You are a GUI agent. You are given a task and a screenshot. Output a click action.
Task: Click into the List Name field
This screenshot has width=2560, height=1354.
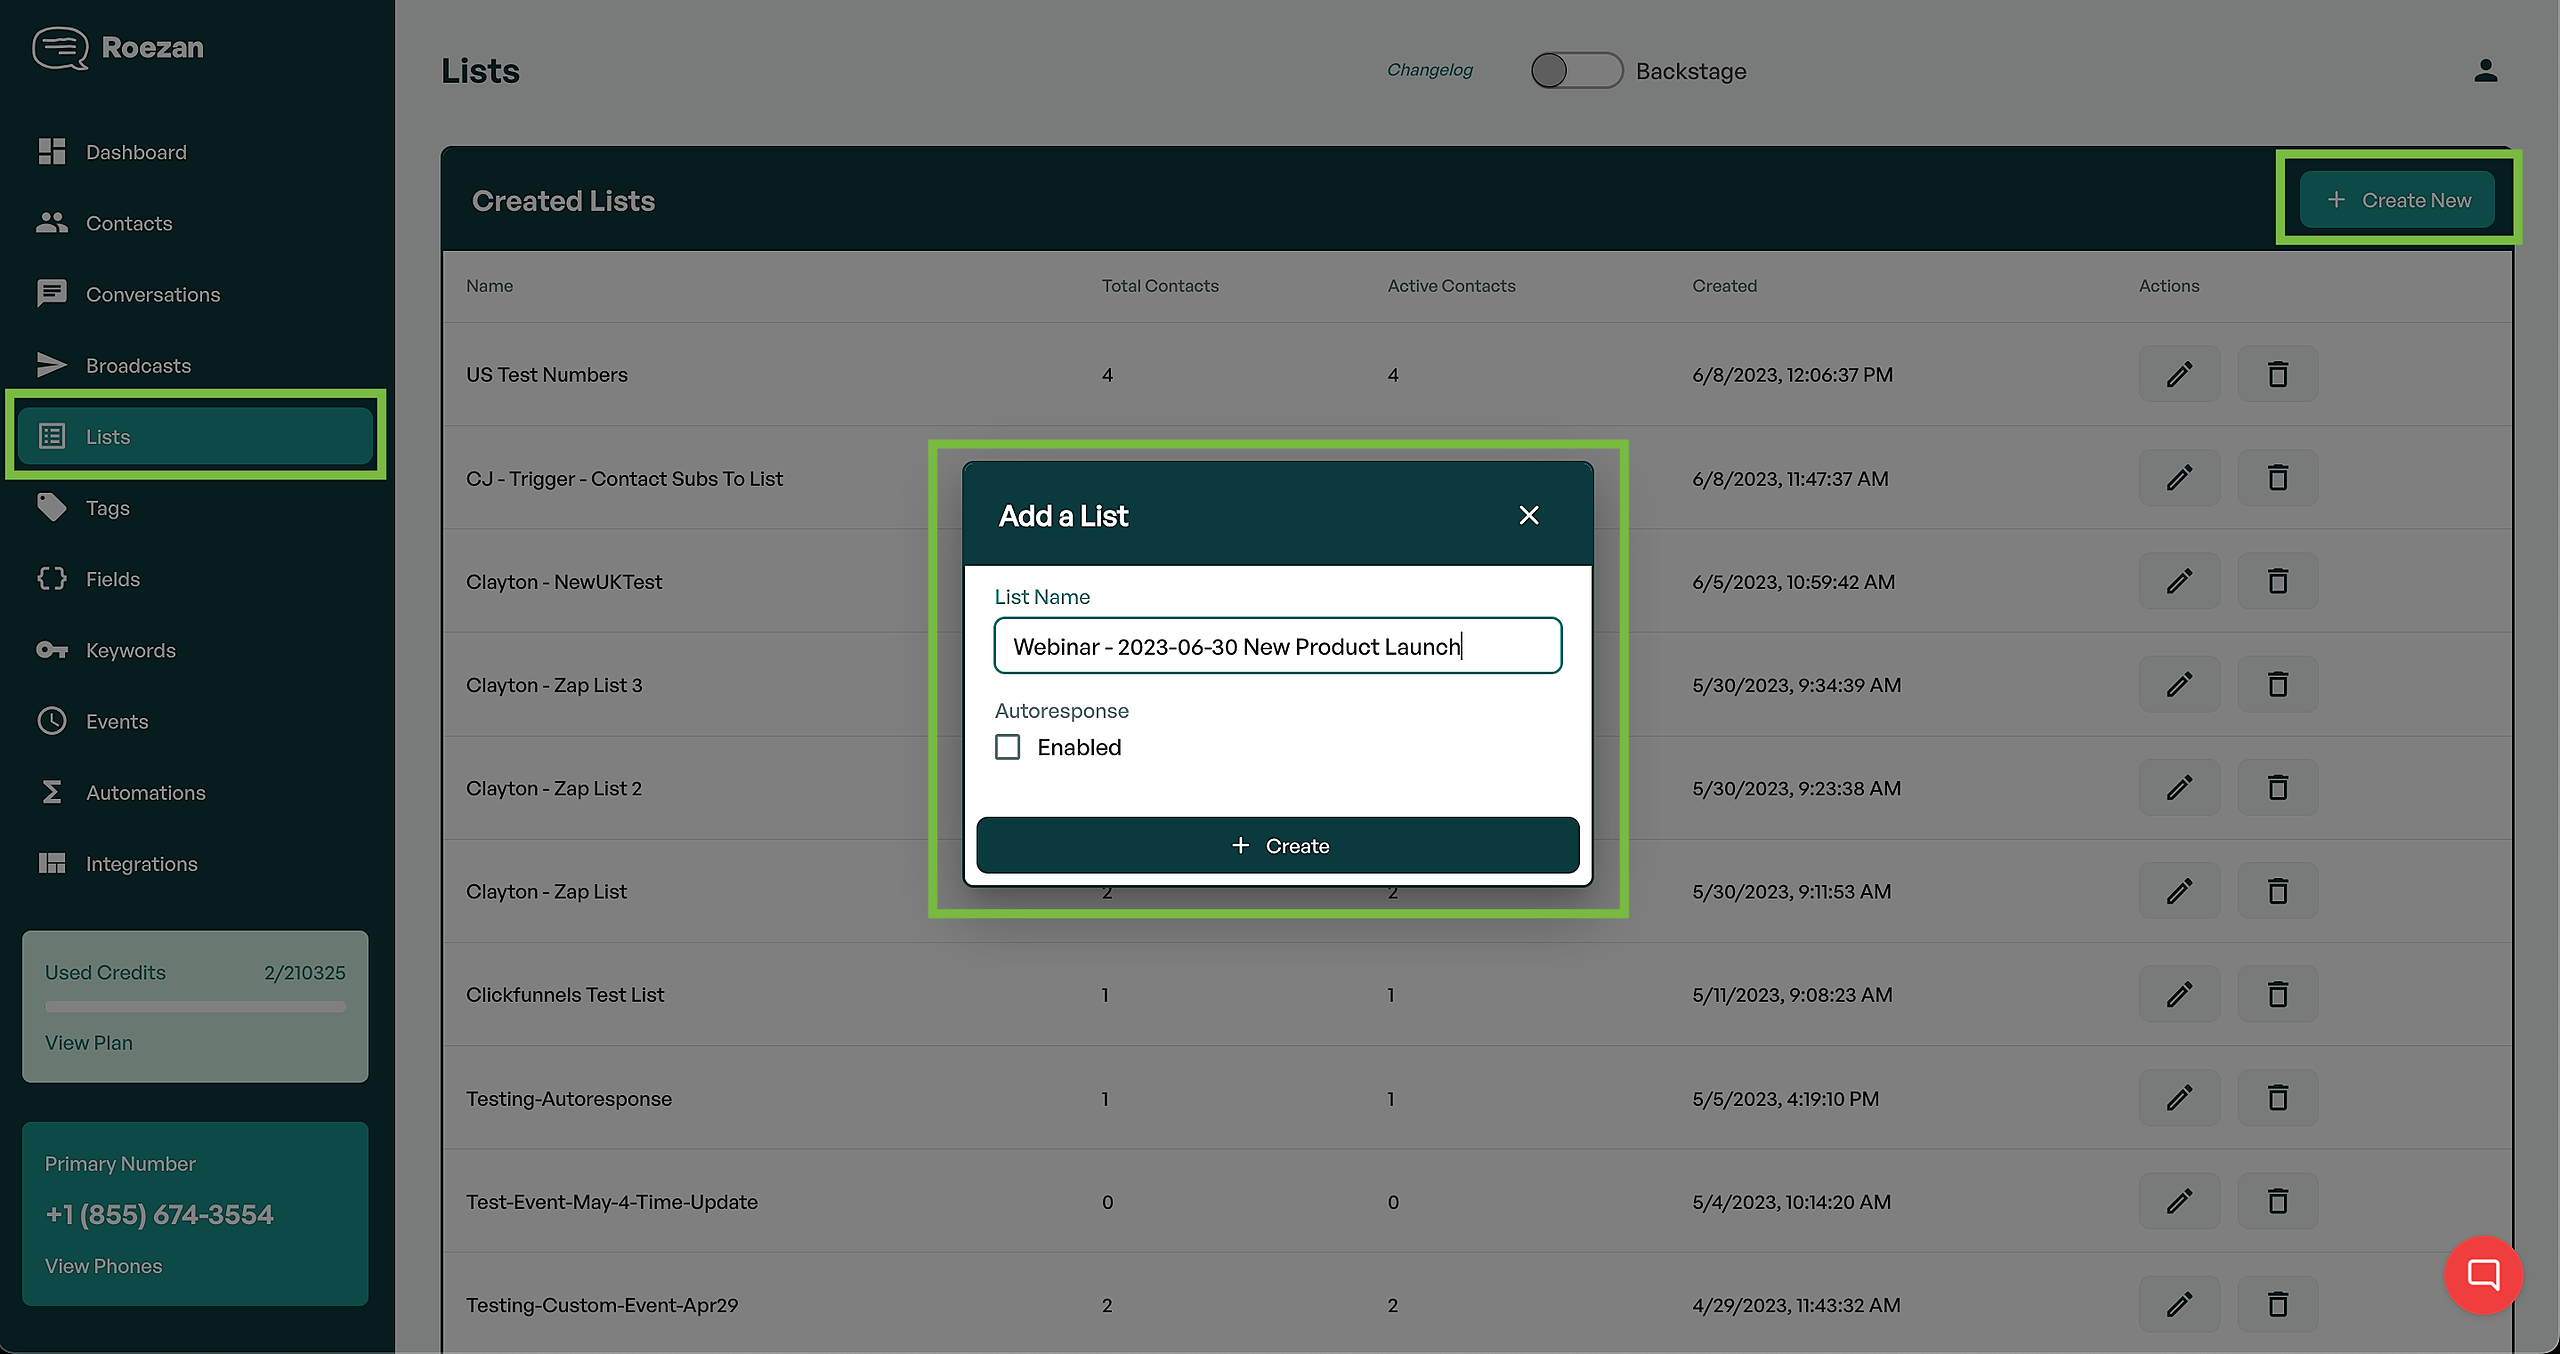1277,646
